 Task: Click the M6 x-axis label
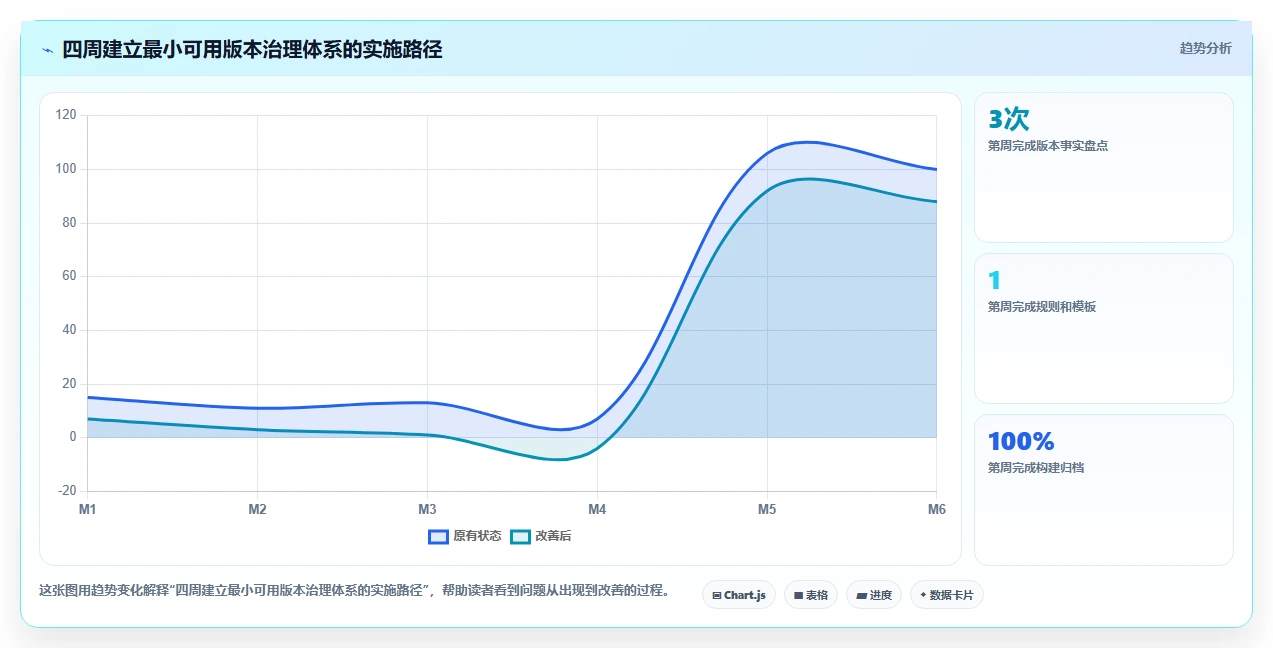click(x=936, y=510)
